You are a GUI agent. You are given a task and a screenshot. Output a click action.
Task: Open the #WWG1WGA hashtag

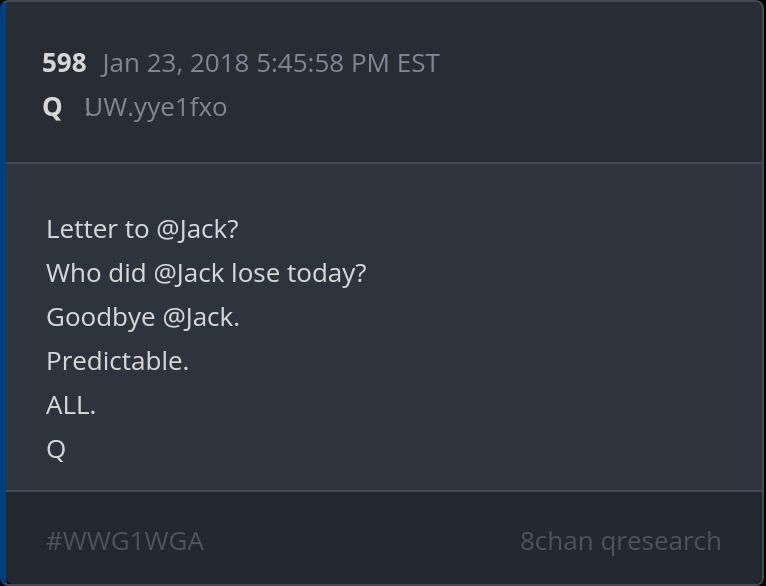[125, 542]
